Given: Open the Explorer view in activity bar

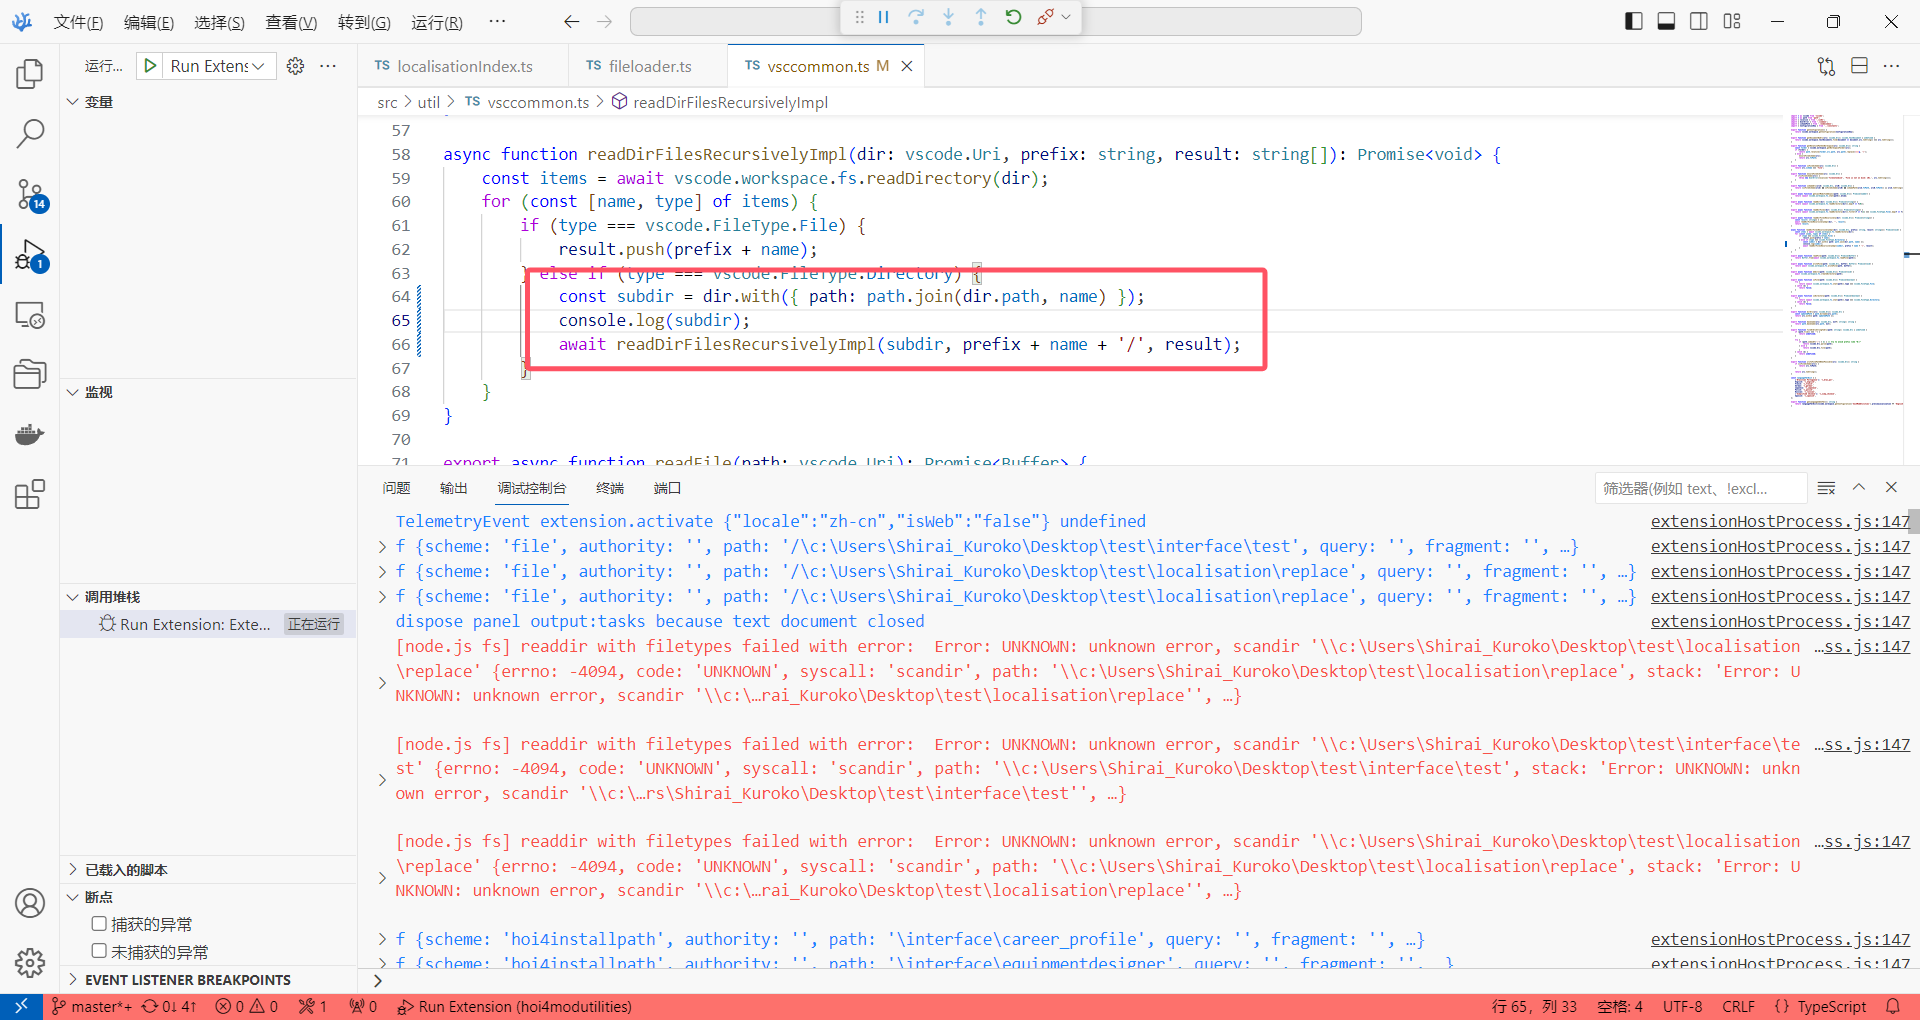Looking at the screenshot, I should pos(30,73).
